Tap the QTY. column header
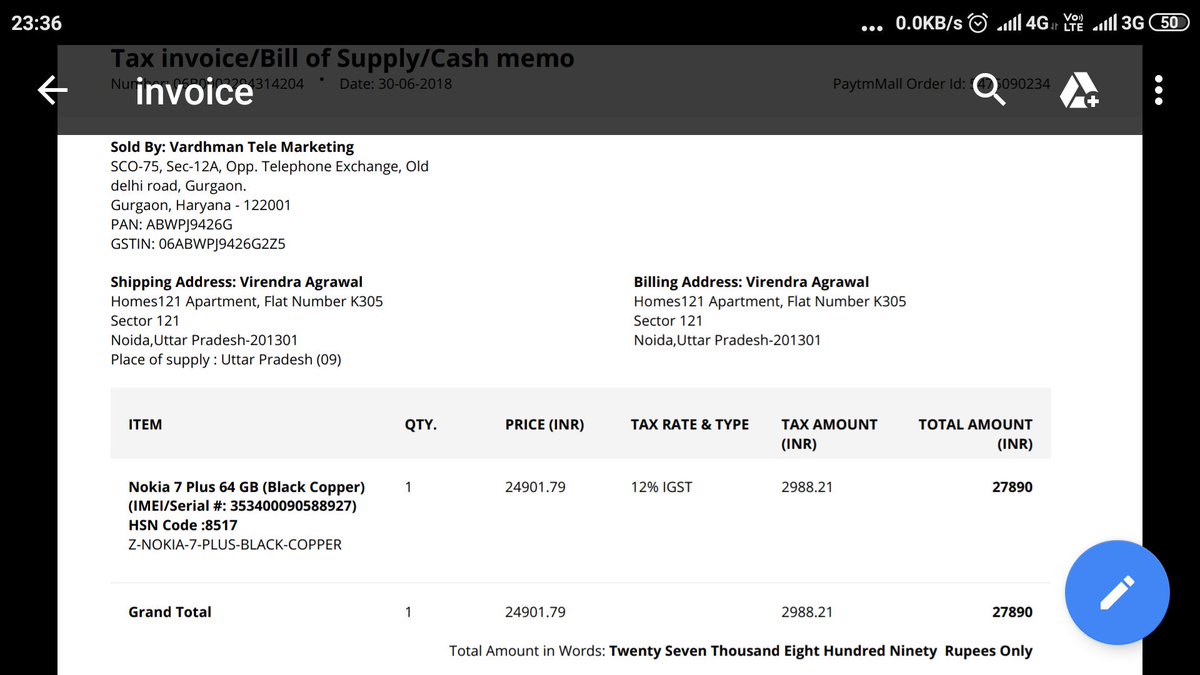Image resolution: width=1200 pixels, height=675 pixels. tap(420, 424)
